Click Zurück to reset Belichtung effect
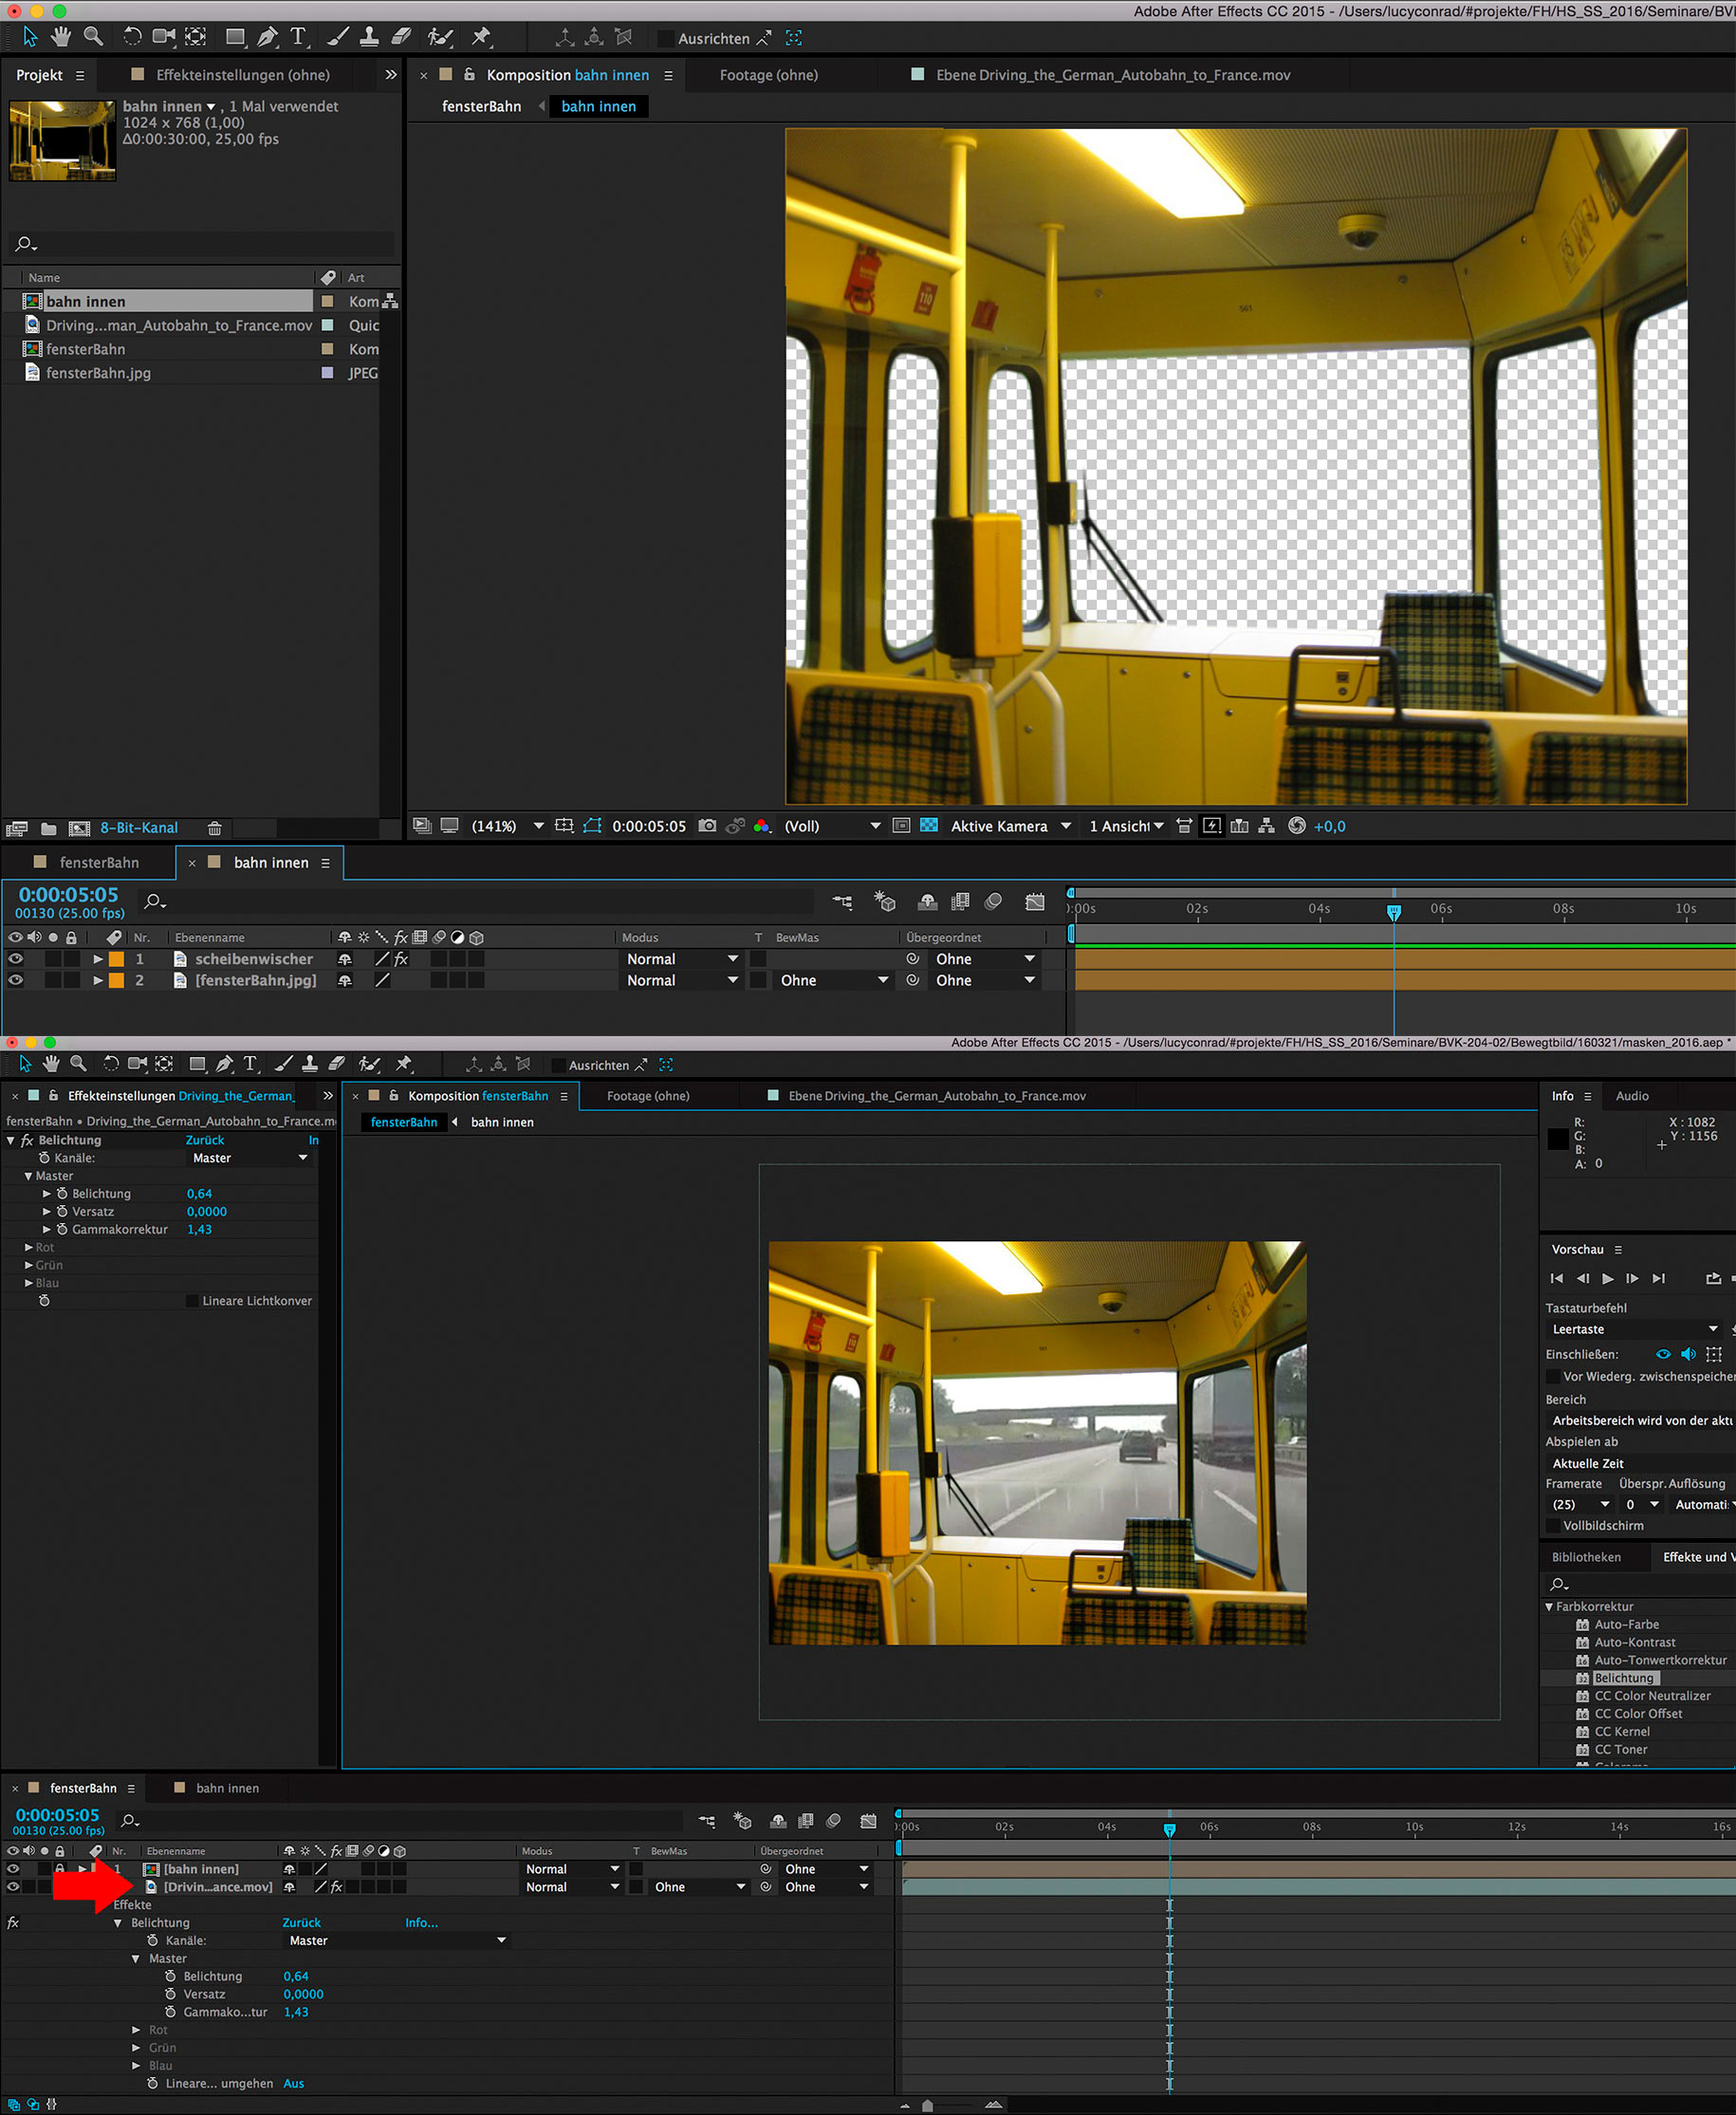This screenshot has width=1736, height=2115. (204, 1140)
